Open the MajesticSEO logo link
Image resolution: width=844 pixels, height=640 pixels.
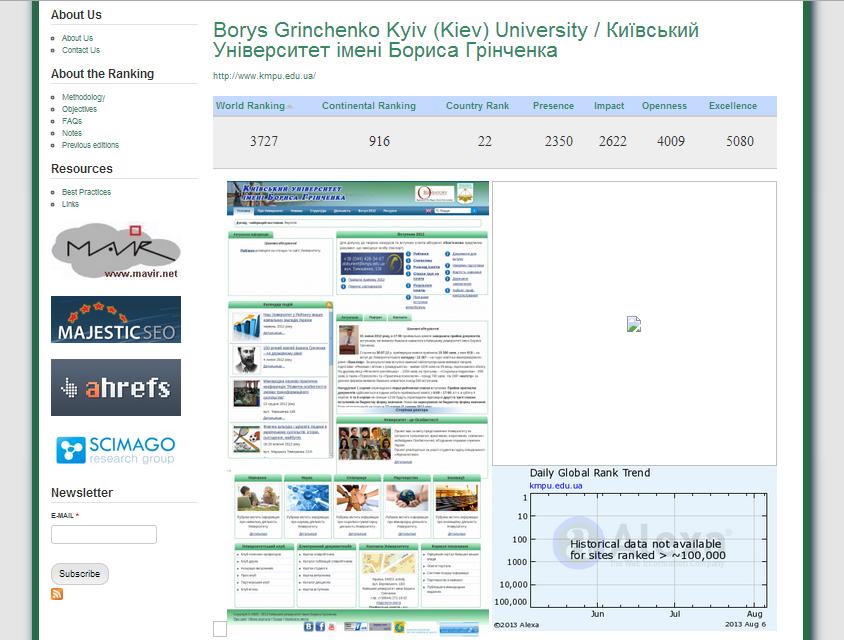(116, 319)
